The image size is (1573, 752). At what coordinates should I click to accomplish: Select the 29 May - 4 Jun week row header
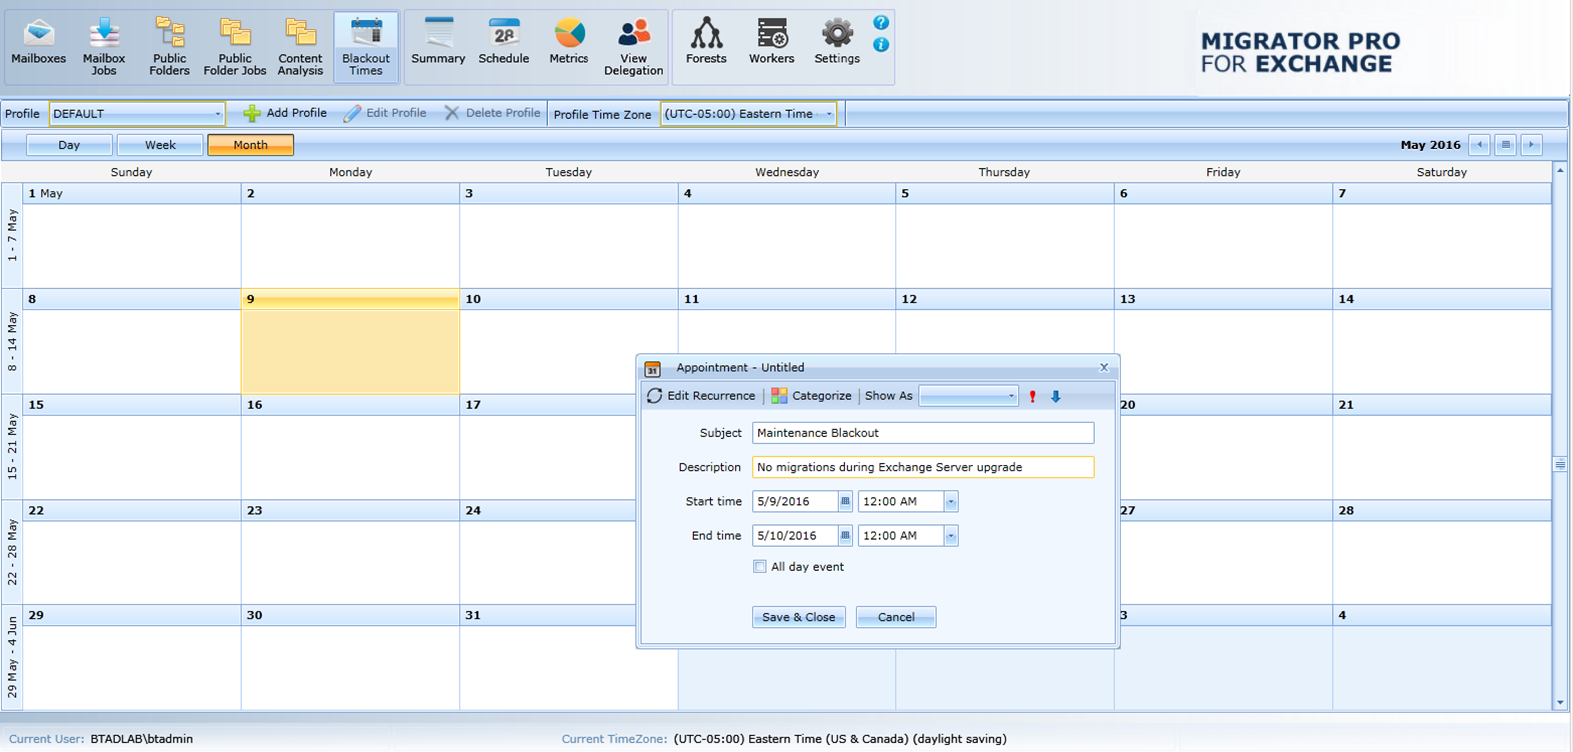tap(12, 657)
